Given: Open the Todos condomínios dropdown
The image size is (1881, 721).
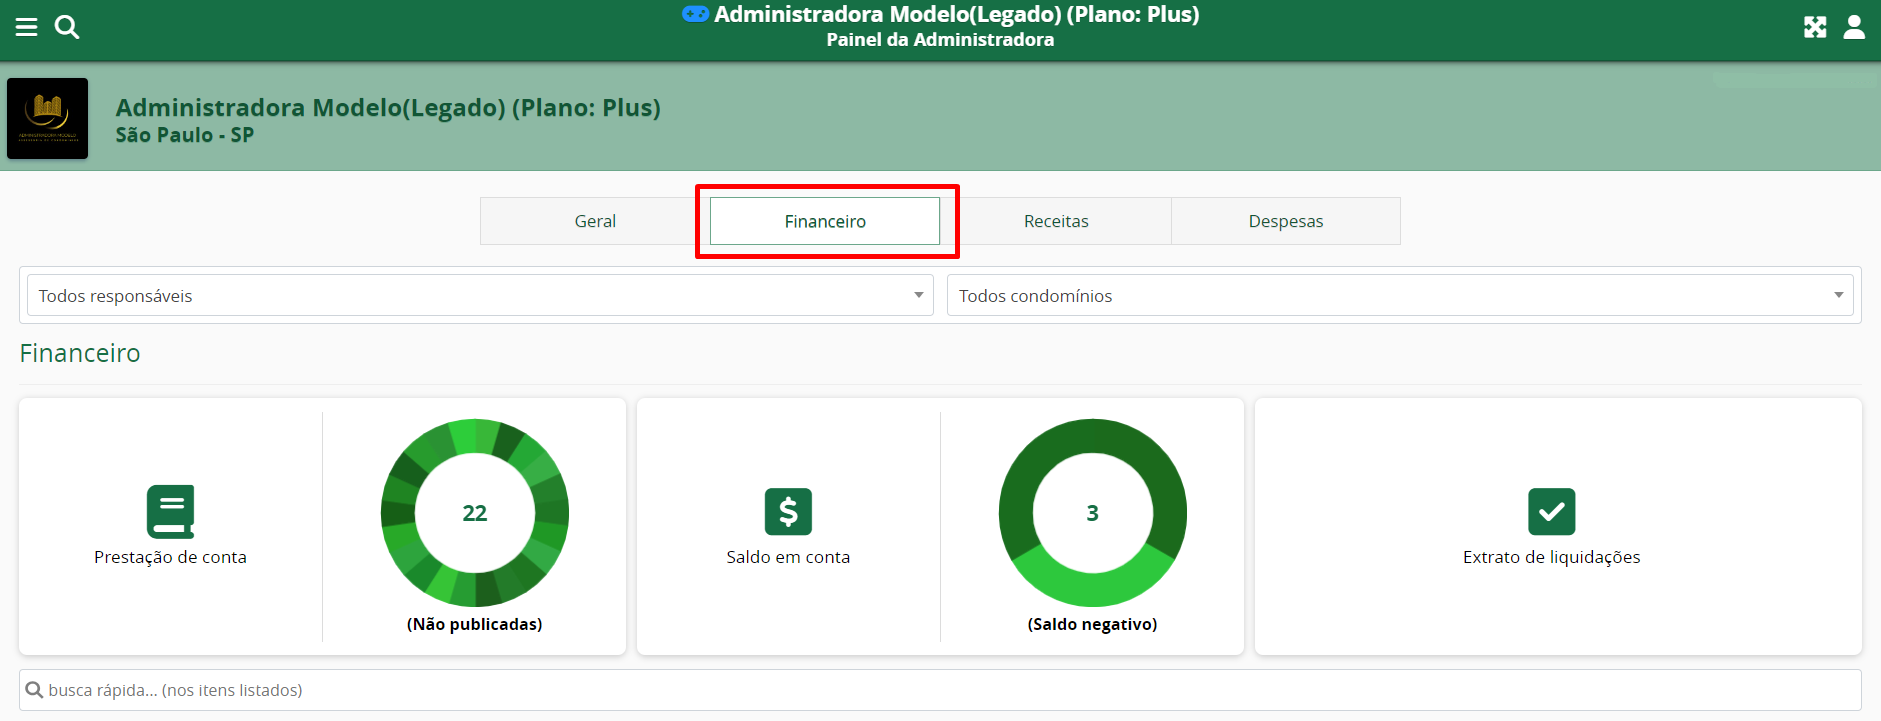Looking at the screenshot, I should pos(1400,295).
